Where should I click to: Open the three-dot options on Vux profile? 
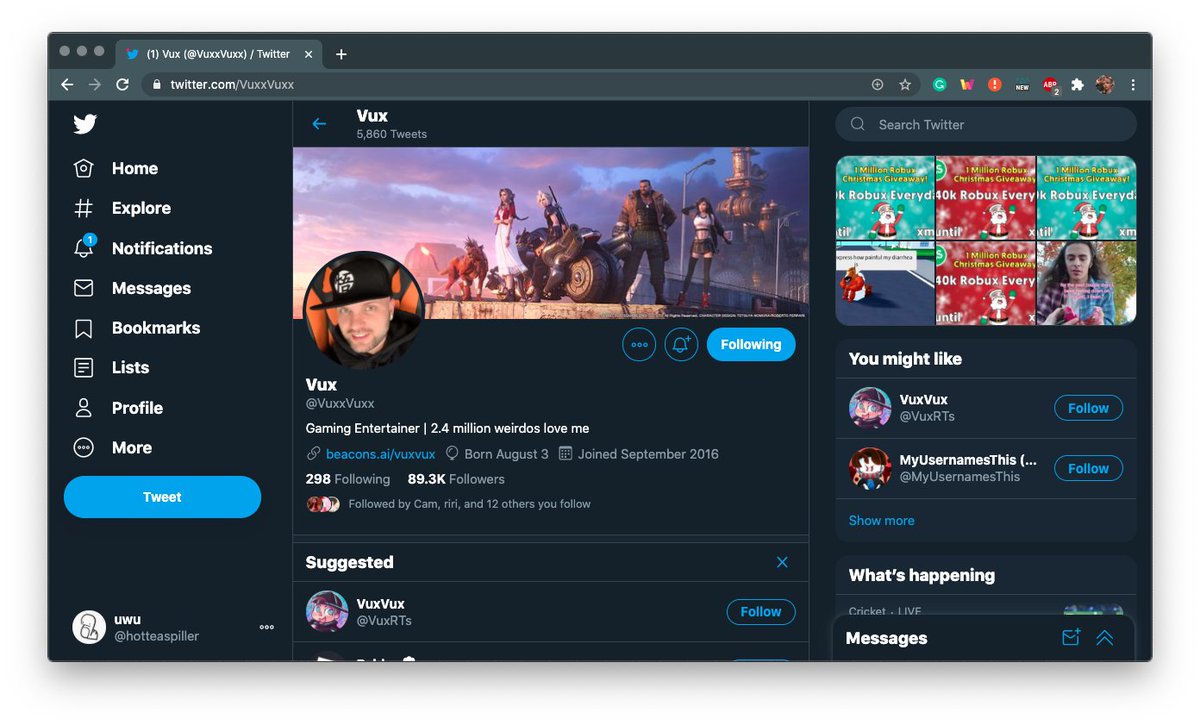pyautogui.click(x=639, y=345)
